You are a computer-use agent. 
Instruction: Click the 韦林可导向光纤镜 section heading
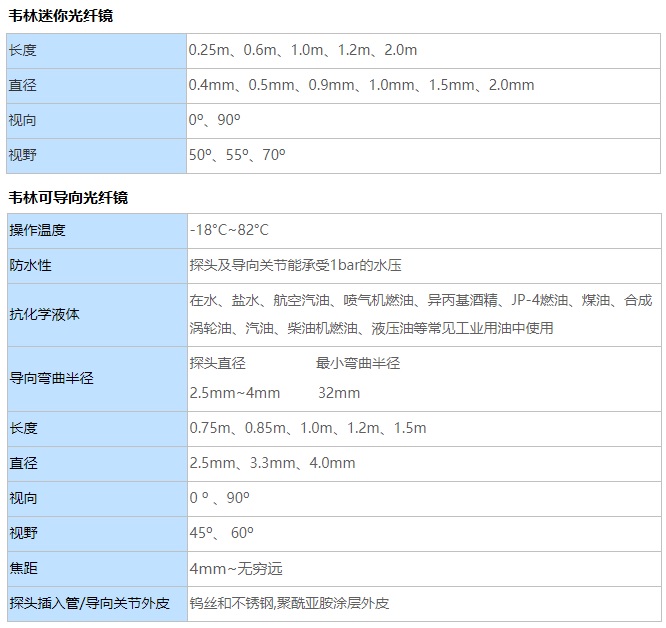click(x=68, y=197)
